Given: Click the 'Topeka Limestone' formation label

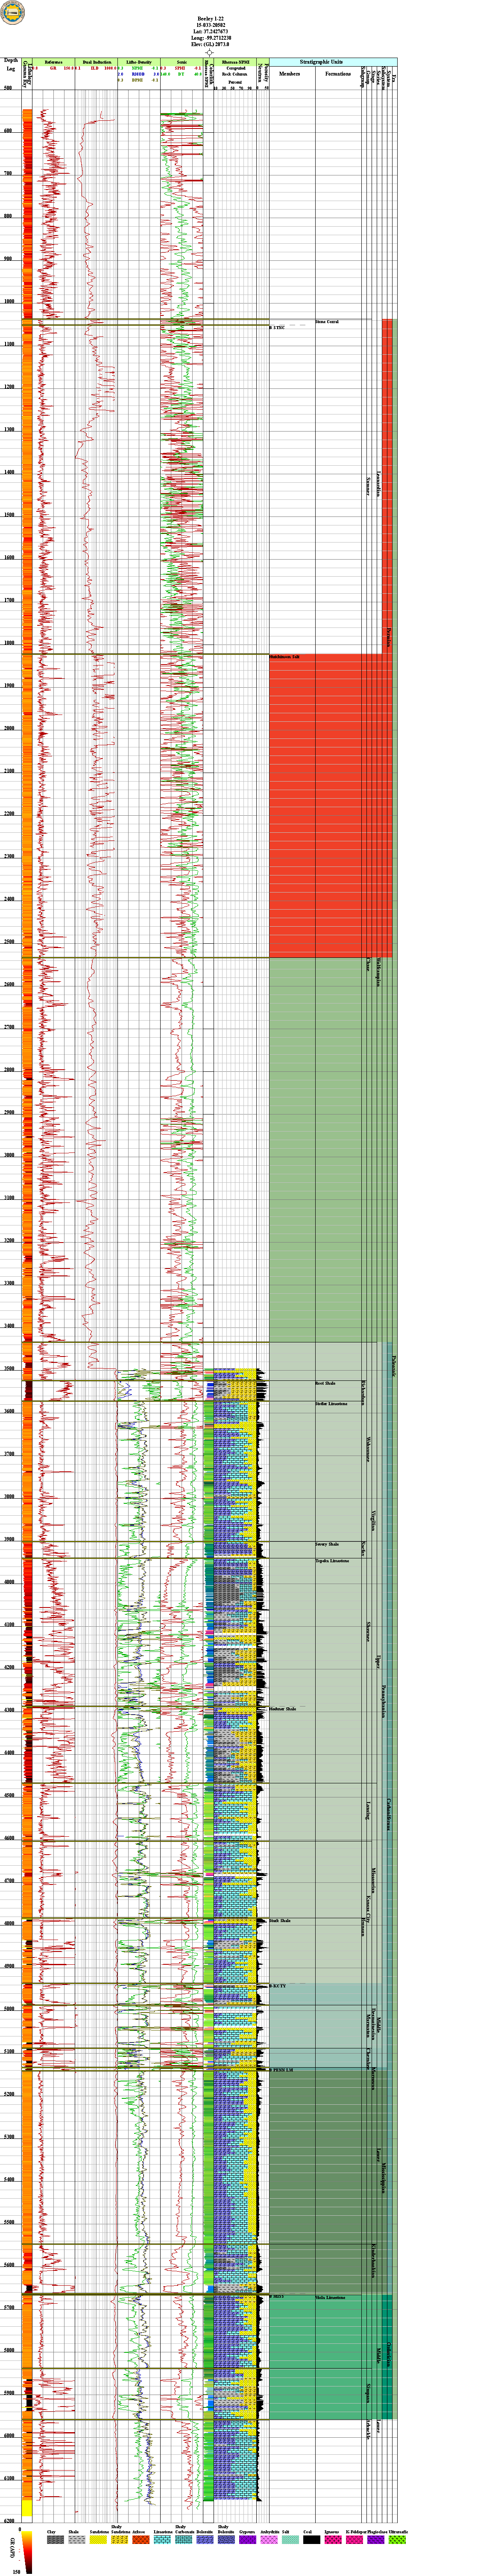Looking at the screenshot, I should pos(332,1561).
